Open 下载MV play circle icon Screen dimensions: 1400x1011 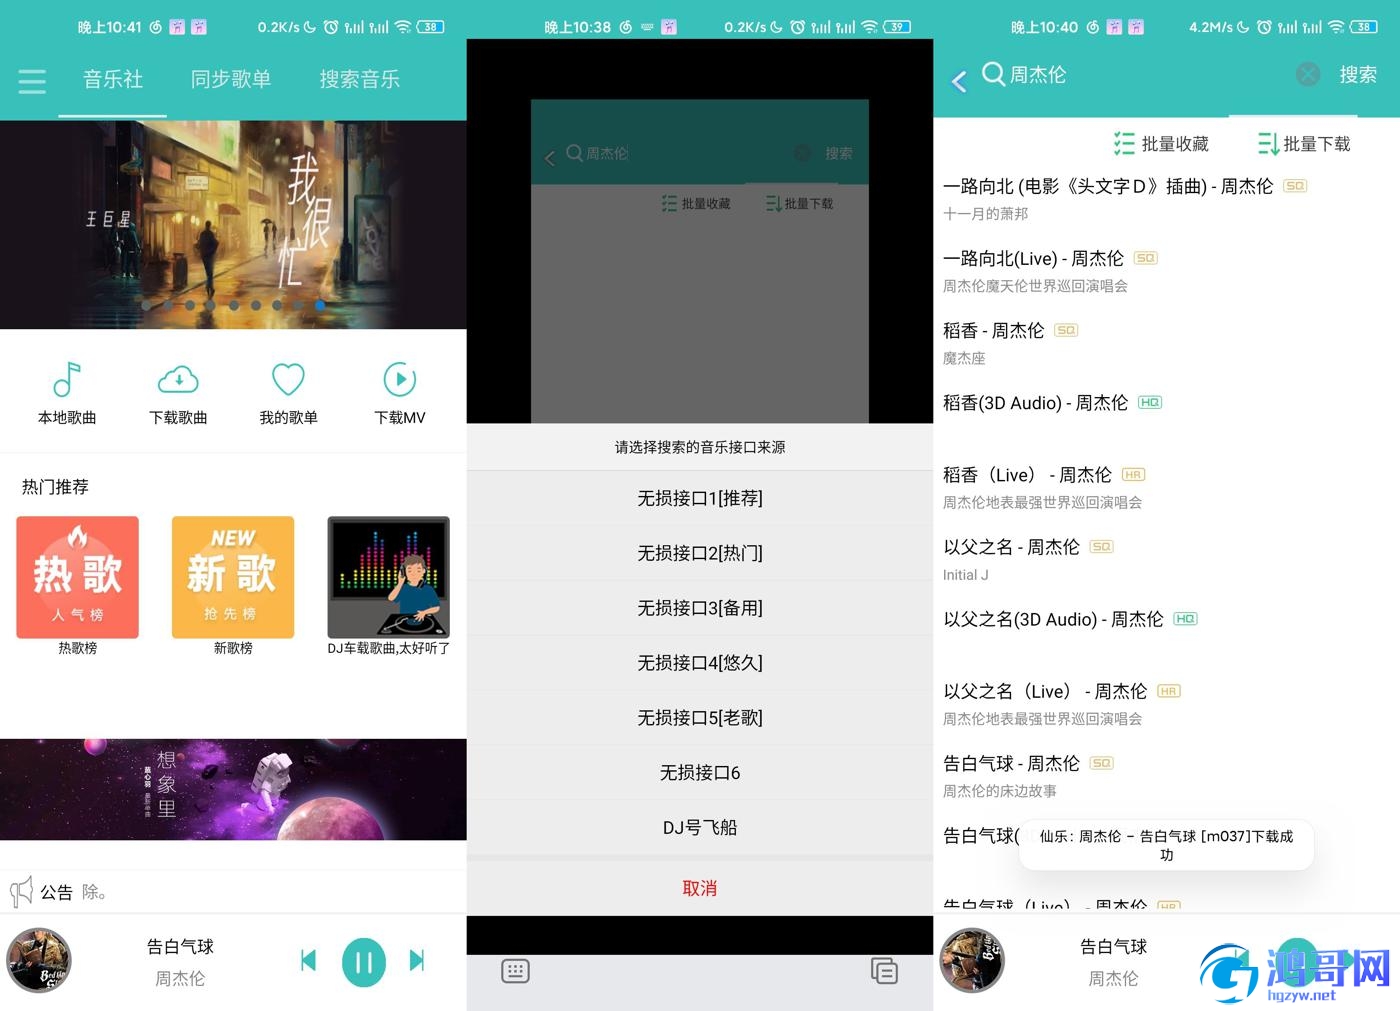(x=400, y=380)
